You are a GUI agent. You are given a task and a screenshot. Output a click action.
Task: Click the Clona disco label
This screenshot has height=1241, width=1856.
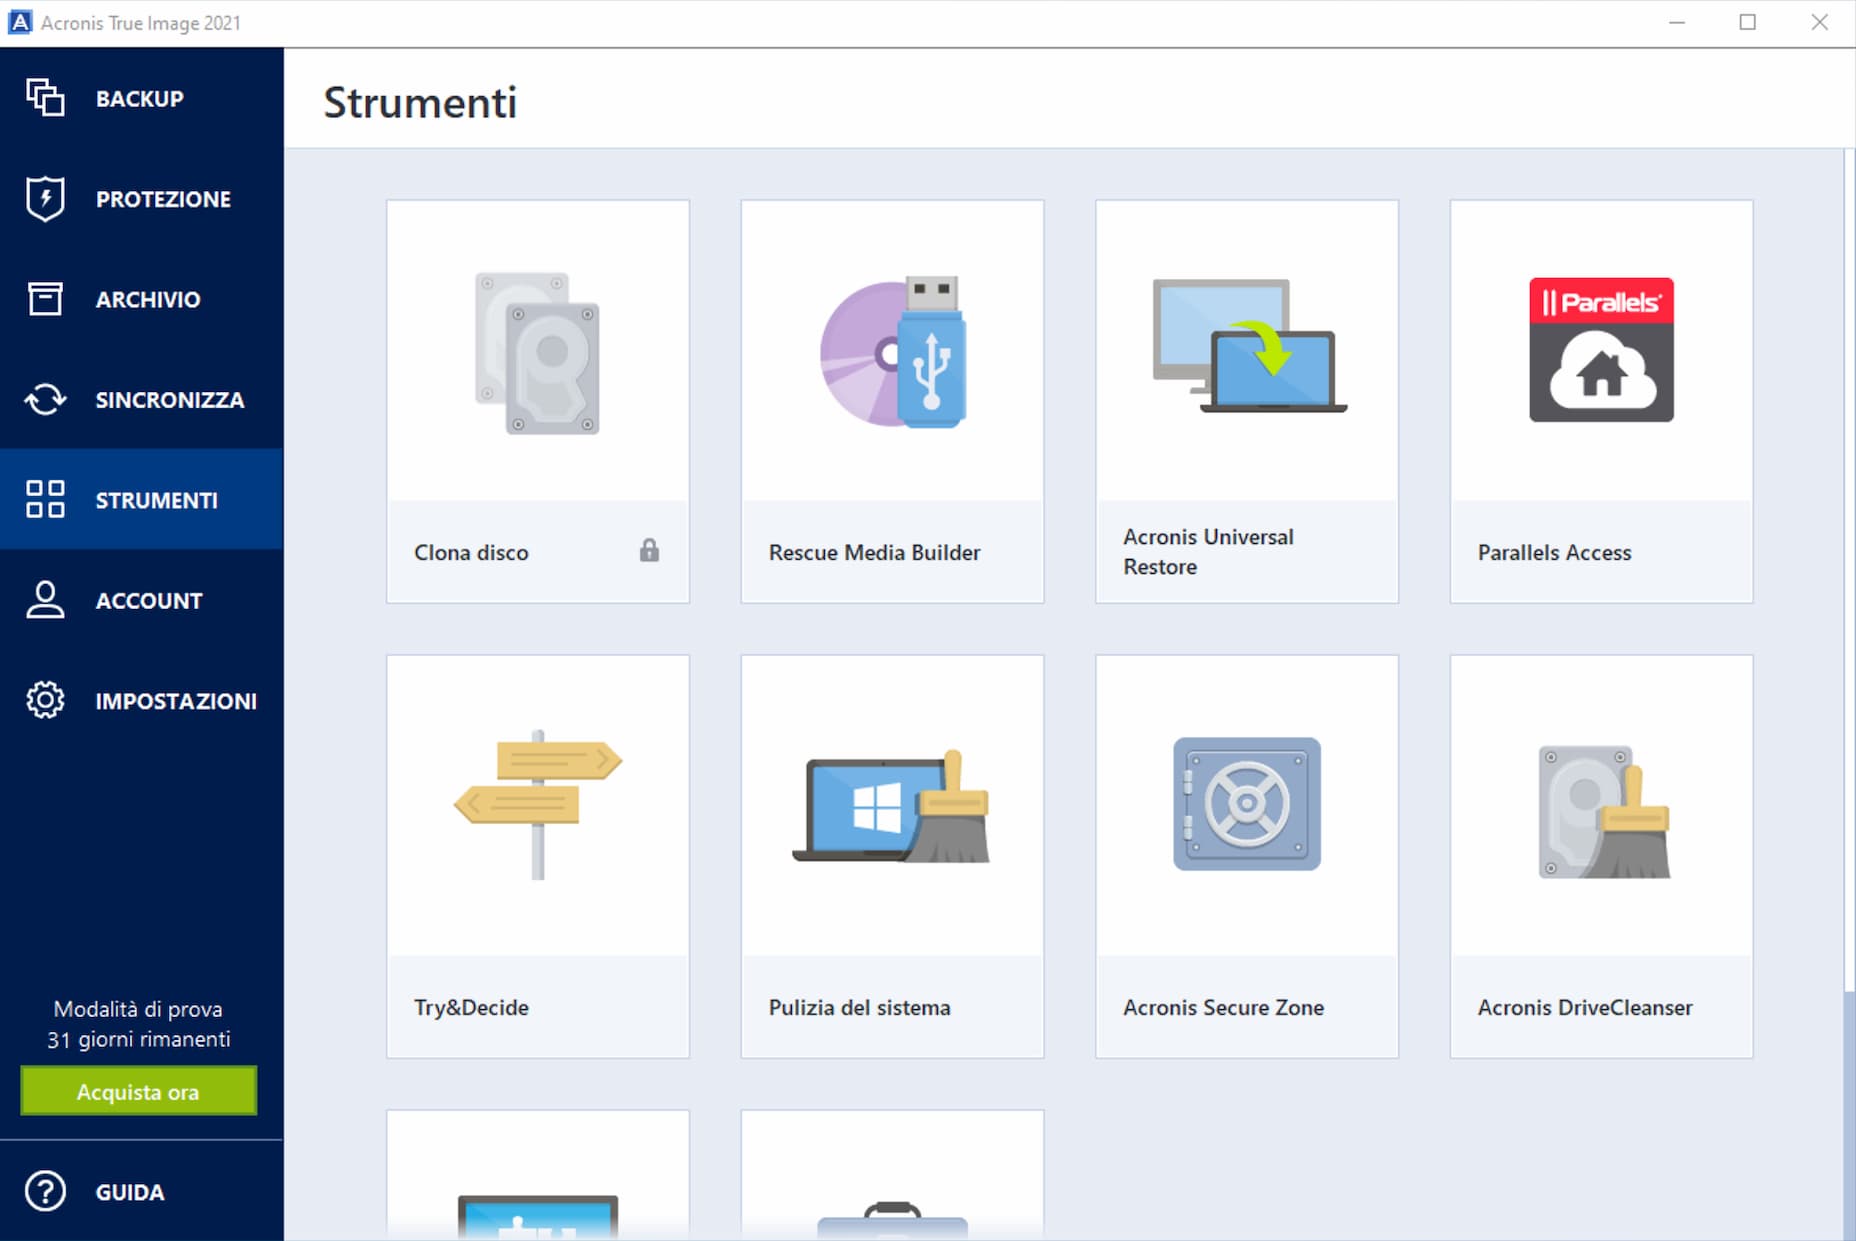[x=471, y=552]
